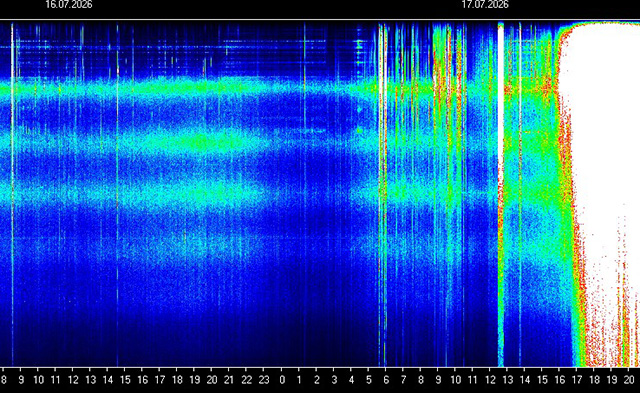Click the last hour 20 label at right edge

coord(629,380)
